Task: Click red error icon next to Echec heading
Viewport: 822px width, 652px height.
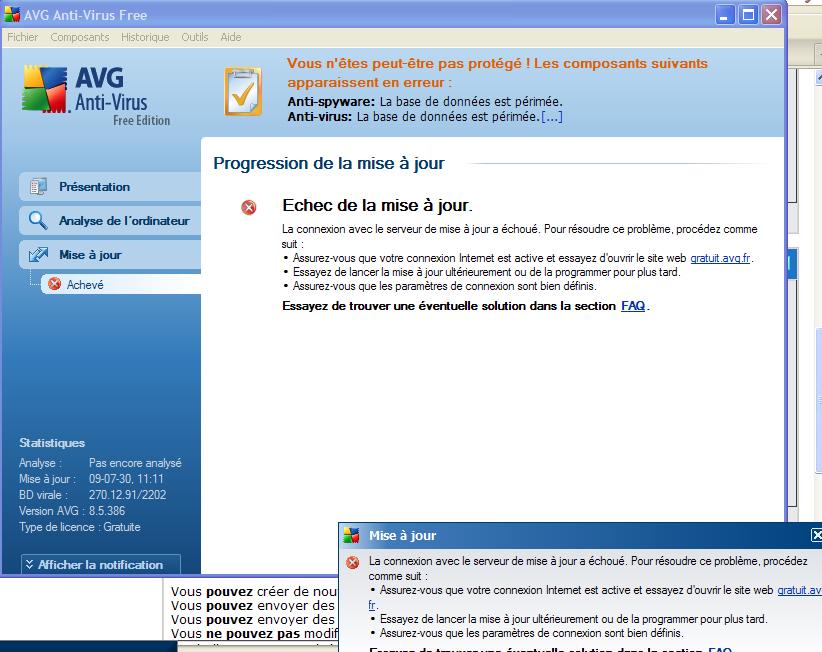Action: (249, 208)
